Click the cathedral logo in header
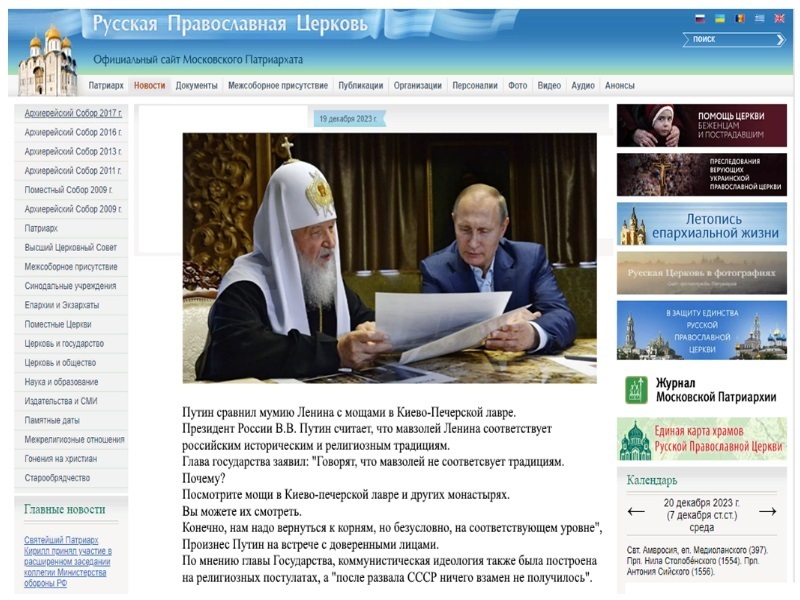 click(x=46, y=60)
